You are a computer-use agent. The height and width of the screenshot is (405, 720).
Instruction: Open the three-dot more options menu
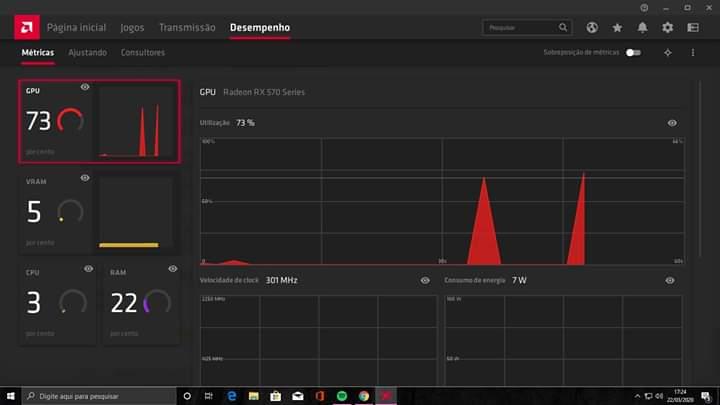click(x=693, y=53)
